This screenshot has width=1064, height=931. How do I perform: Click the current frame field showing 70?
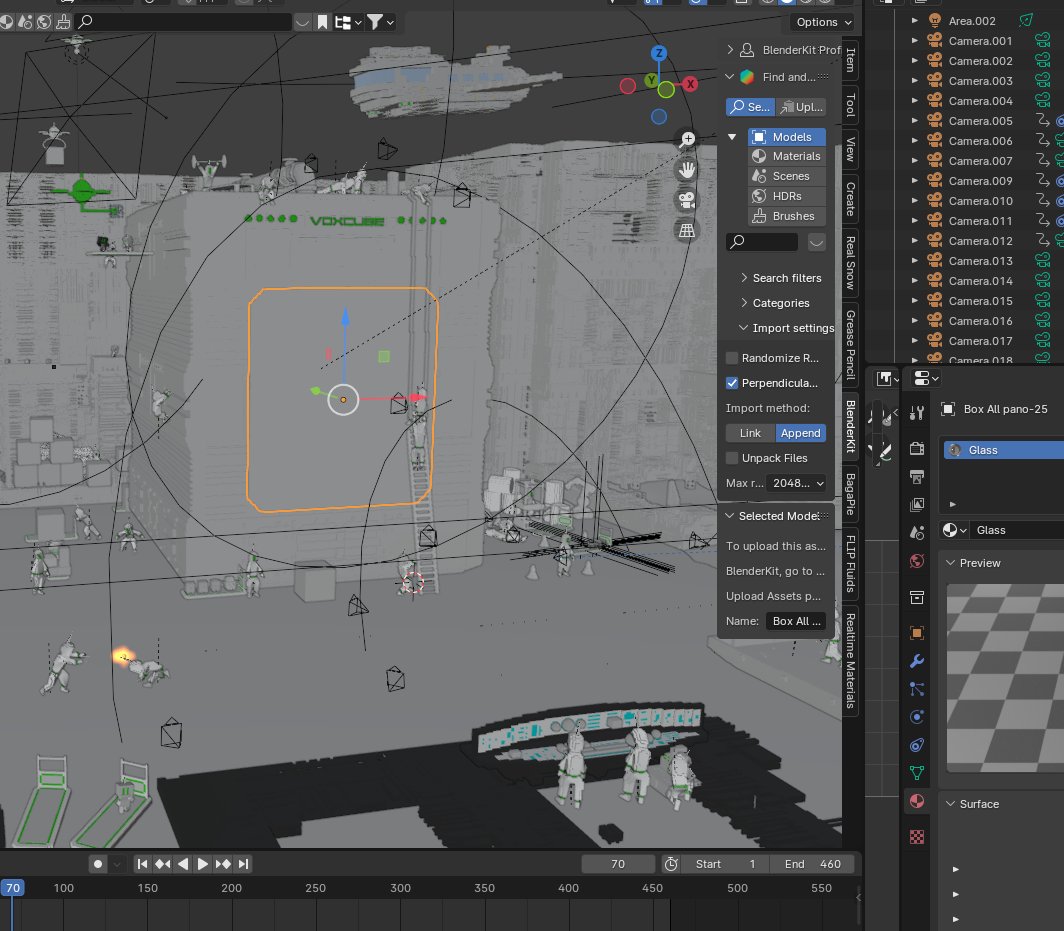618,864
